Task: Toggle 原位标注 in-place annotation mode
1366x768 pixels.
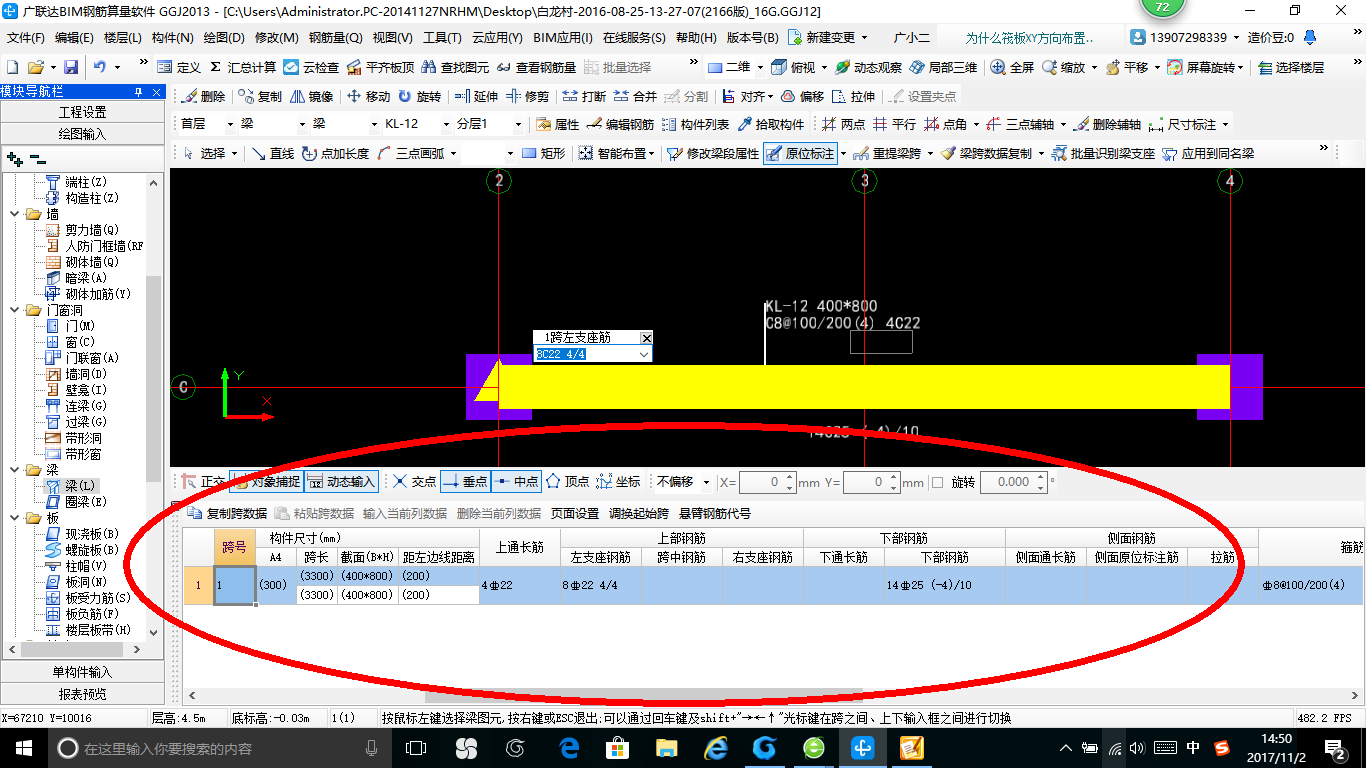Action: point(800,153)
